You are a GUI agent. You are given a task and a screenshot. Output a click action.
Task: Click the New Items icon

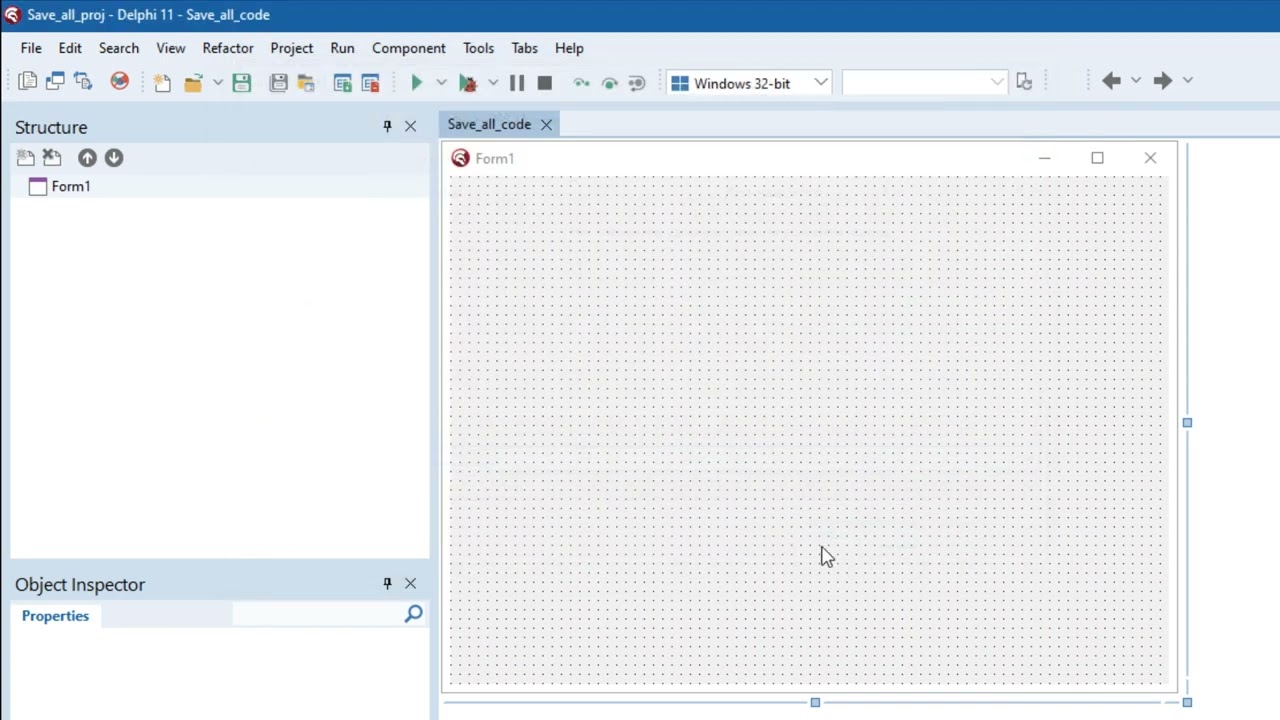click(x=162, y=83)
